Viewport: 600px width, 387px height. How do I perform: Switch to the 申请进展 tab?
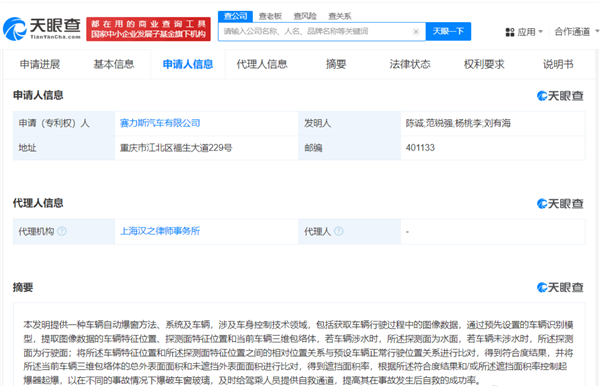[40, 64]
